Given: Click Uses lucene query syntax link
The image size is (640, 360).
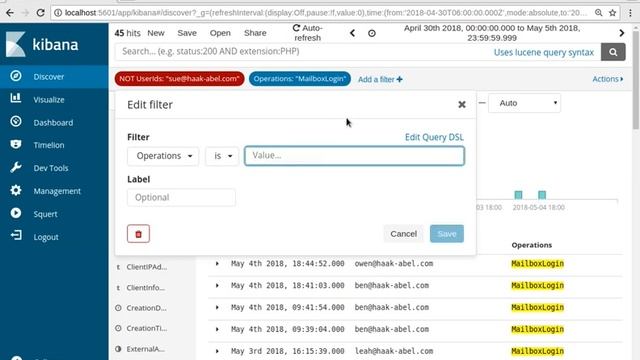Looking at the screenshot, I should point(544,52).
